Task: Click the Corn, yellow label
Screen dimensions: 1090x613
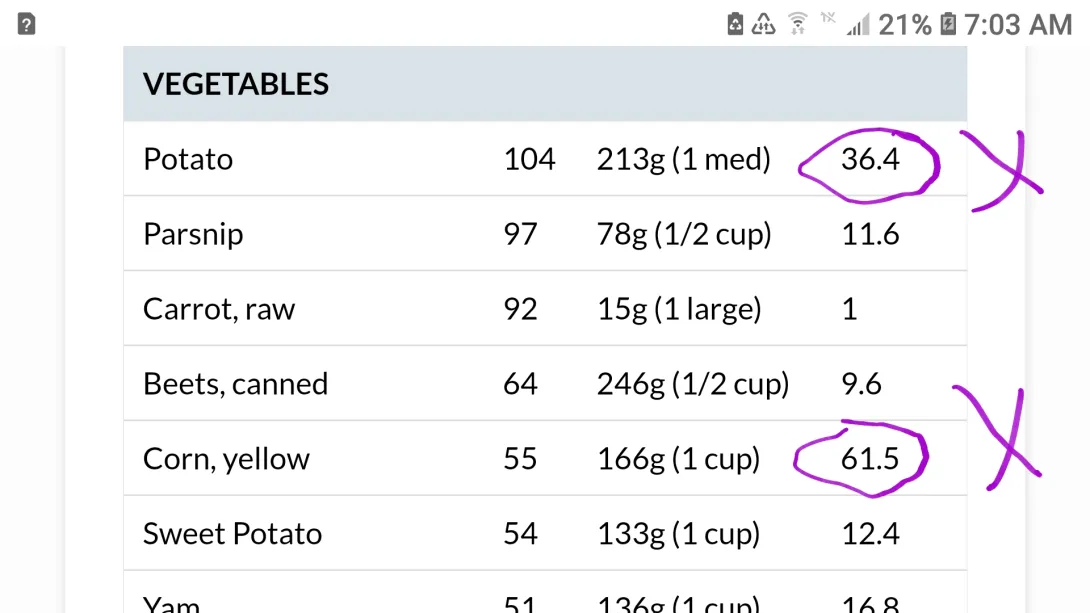Action: (x=226, y=459)
